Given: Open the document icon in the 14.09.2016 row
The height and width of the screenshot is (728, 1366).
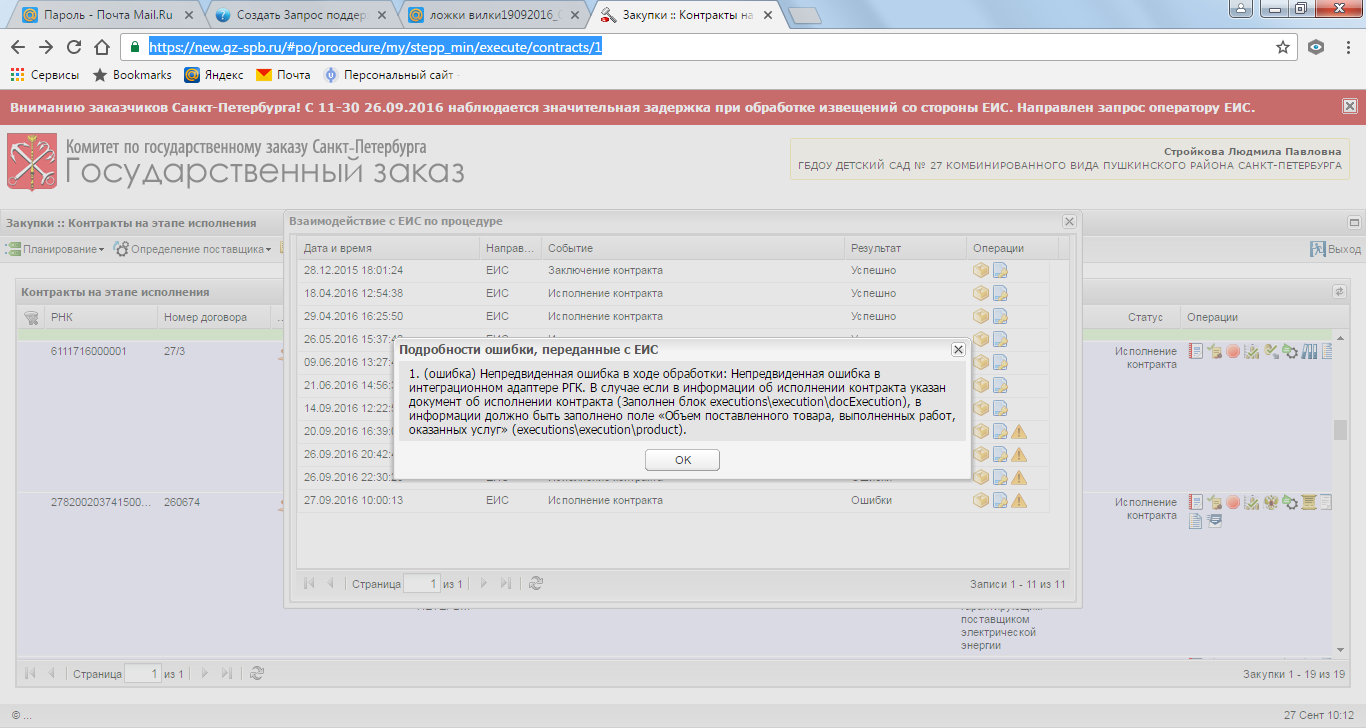Looking at the screenshot, I should (1000, 408).
